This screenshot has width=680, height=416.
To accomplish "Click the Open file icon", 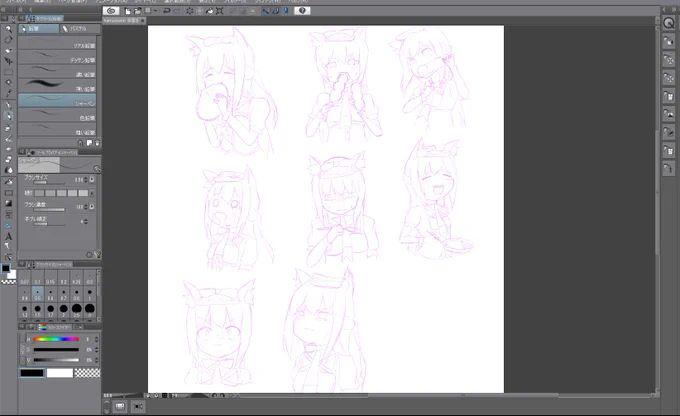I will (x=137, y=11).
